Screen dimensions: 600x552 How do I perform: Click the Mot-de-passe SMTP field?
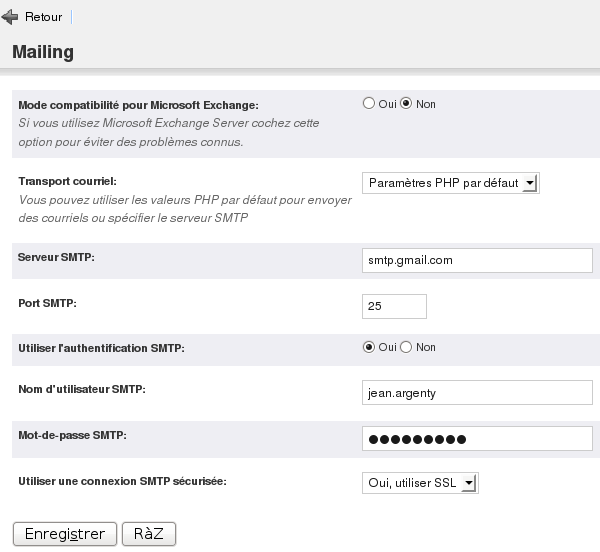click(x=477, y=439)
